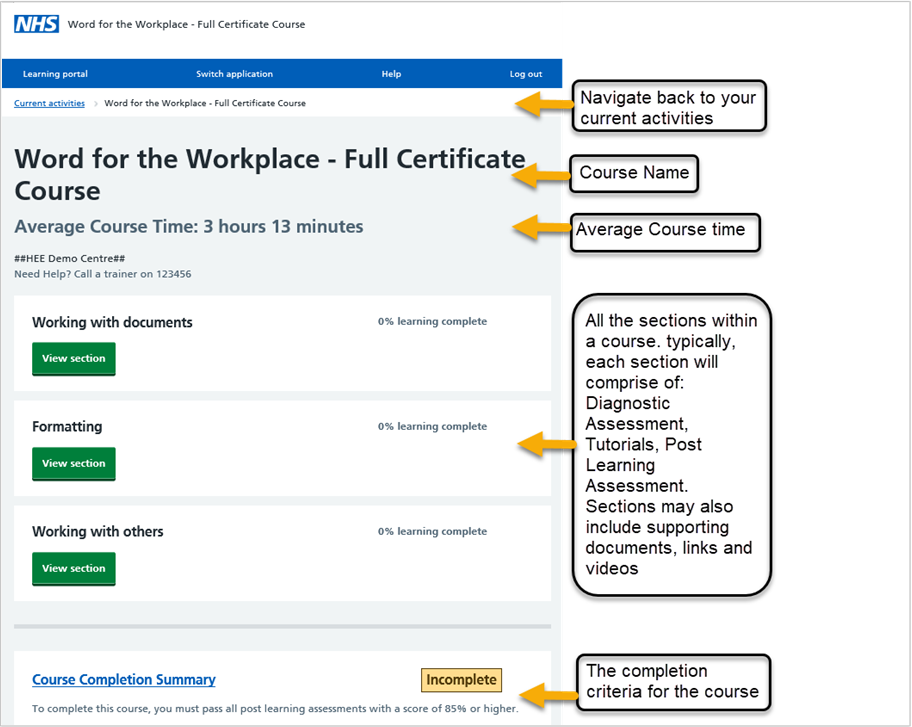Click the Working with others heading
The width and height of the screenshot is (912, 727).
(x=98, y=532)
